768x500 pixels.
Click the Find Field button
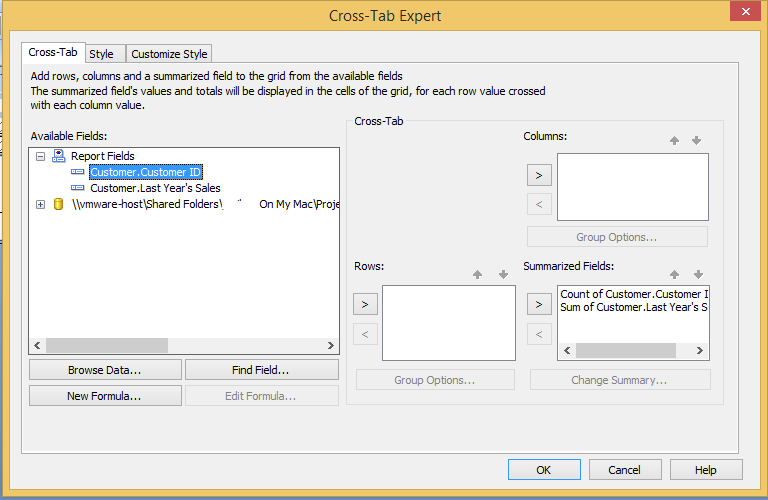(x=261, y=370)
